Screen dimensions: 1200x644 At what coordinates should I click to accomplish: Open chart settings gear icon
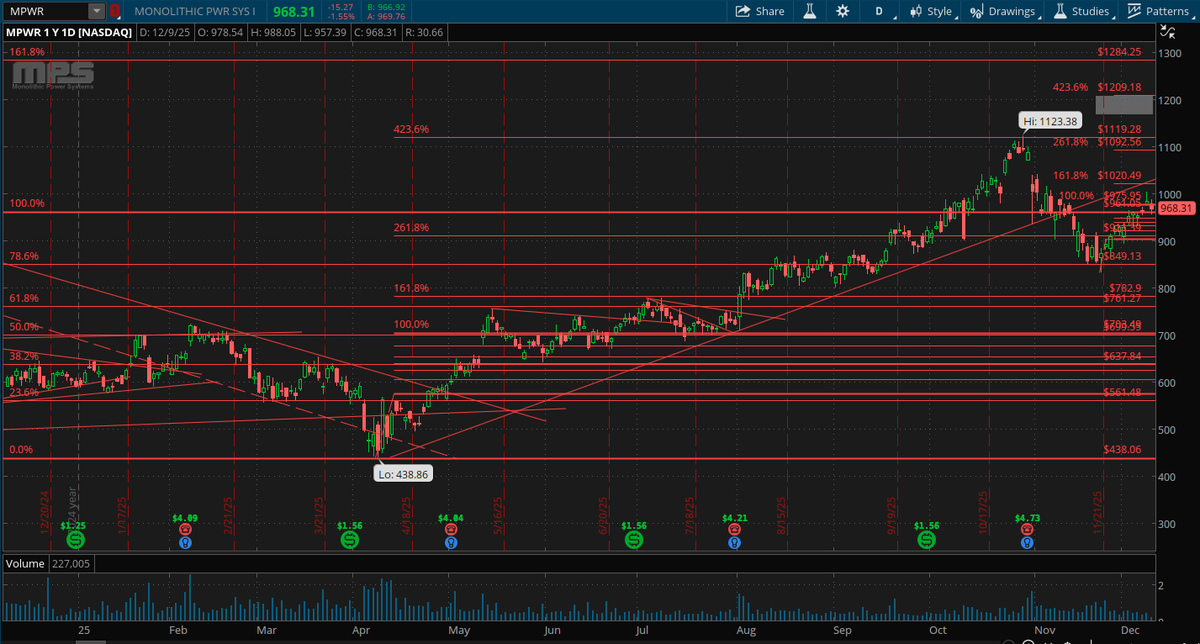pyautogui.click(x=842, y=11)
